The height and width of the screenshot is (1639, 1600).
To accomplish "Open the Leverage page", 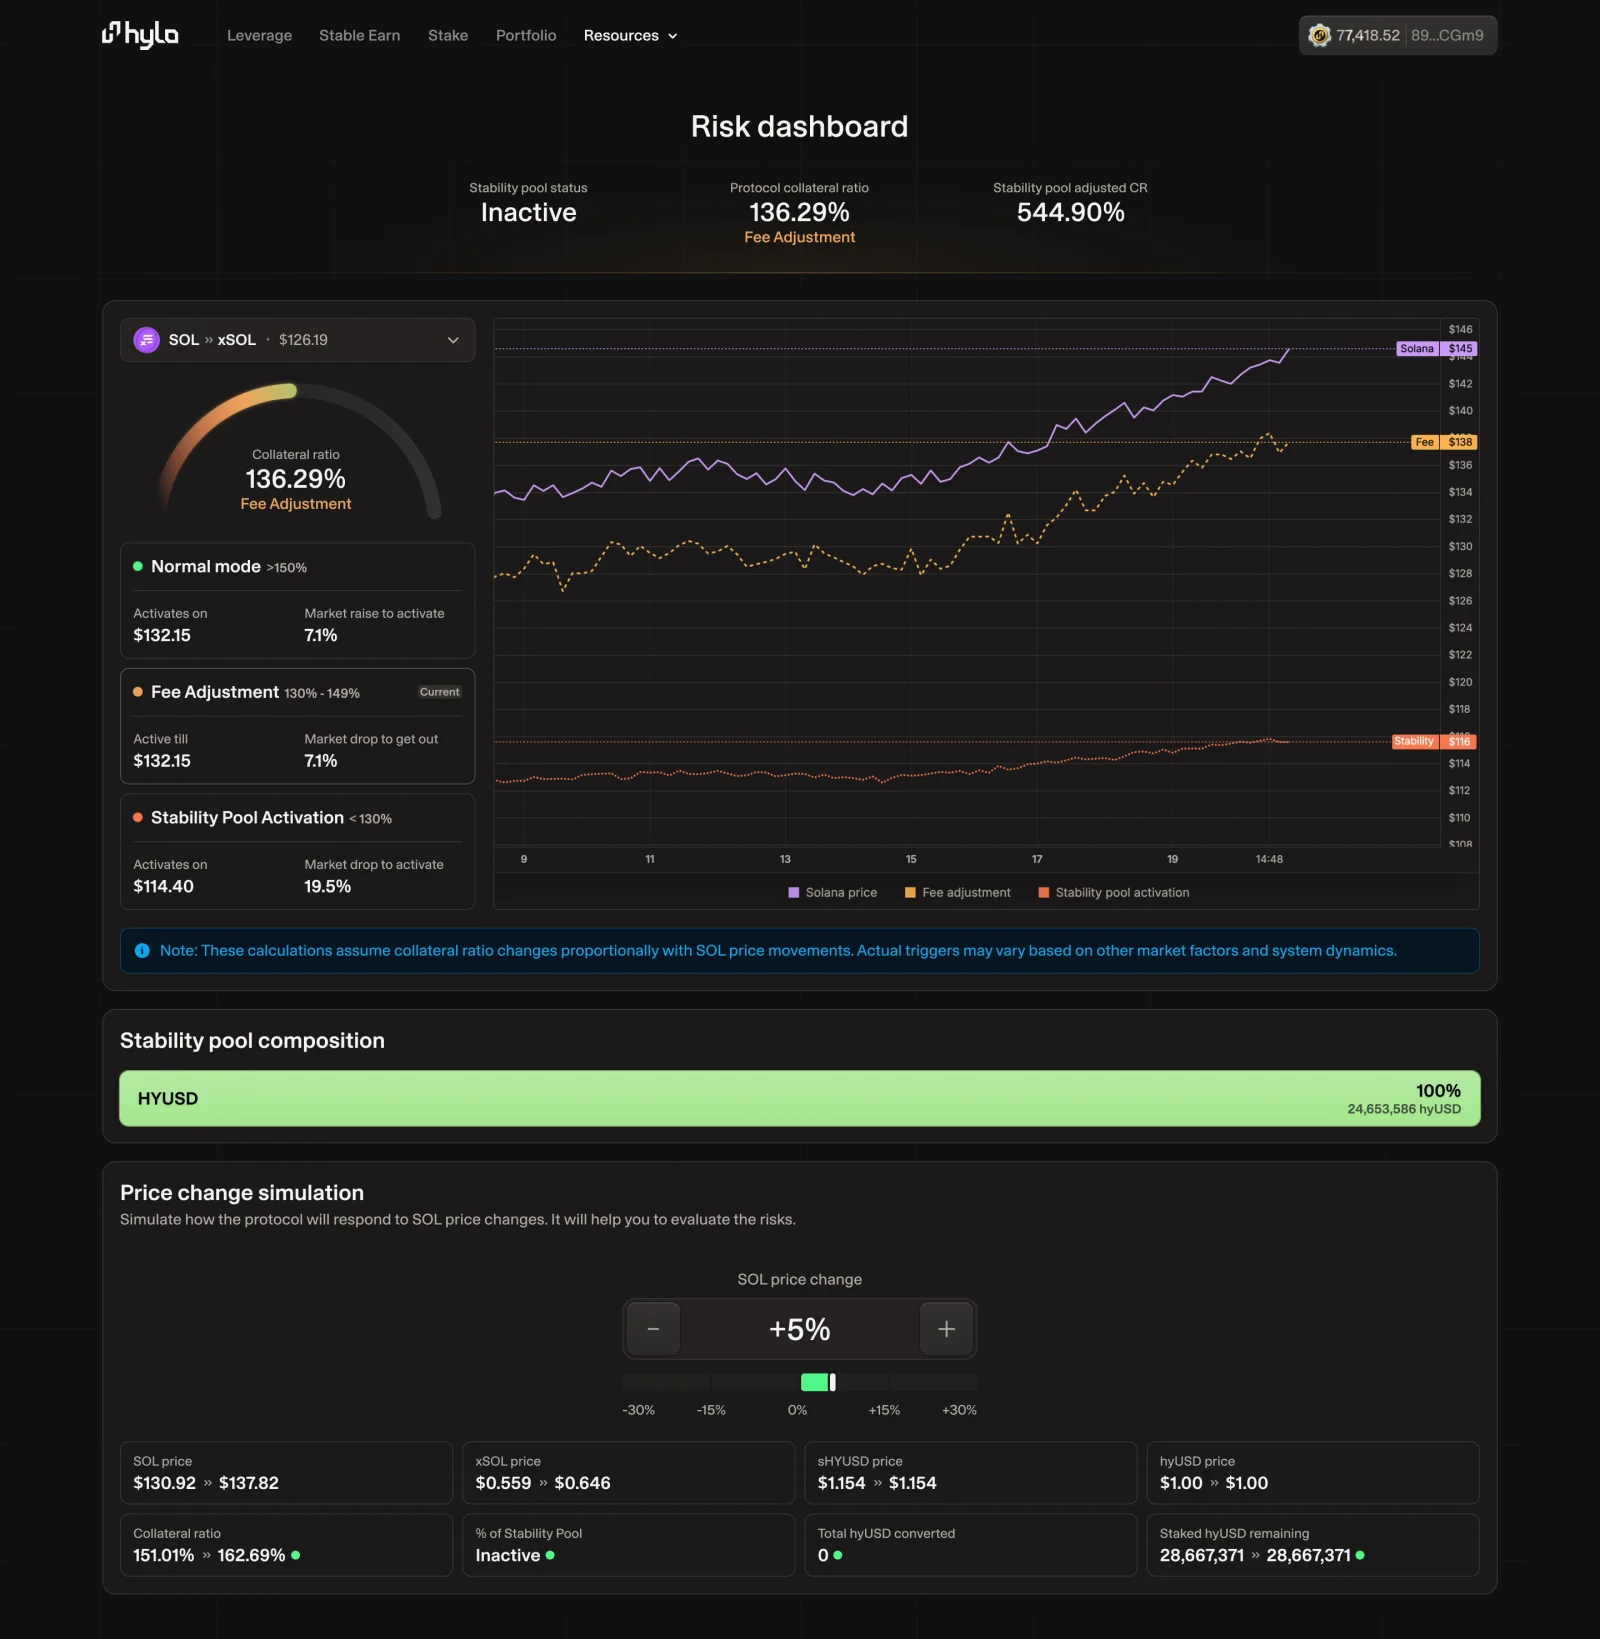I will click(259, 35).
